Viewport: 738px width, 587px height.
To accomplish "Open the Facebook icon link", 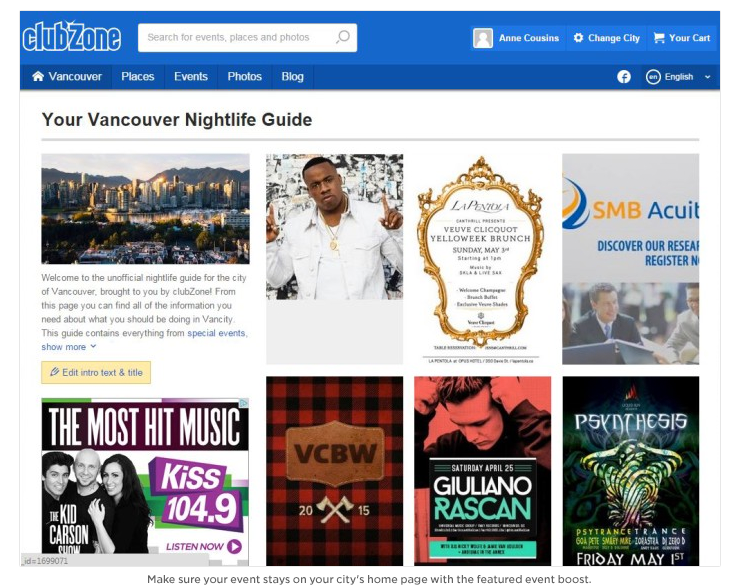I will [624, 77].
